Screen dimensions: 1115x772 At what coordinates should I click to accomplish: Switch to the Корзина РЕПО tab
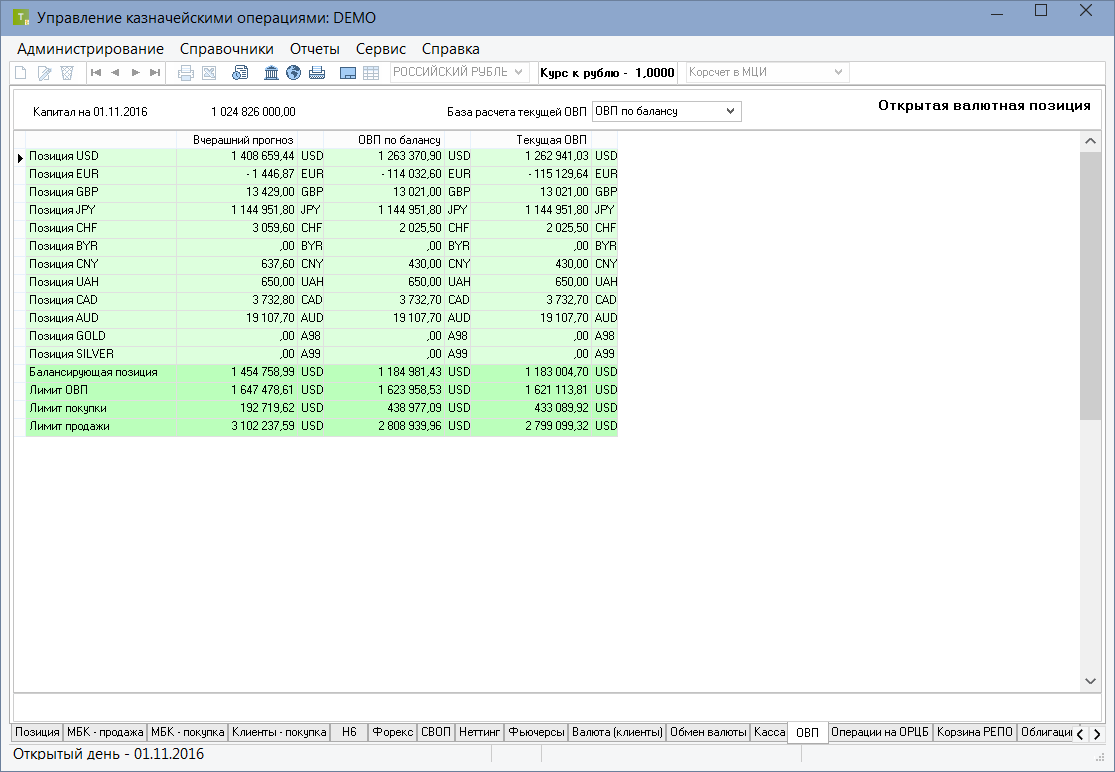pyautogui.click(x=975, y=732)
